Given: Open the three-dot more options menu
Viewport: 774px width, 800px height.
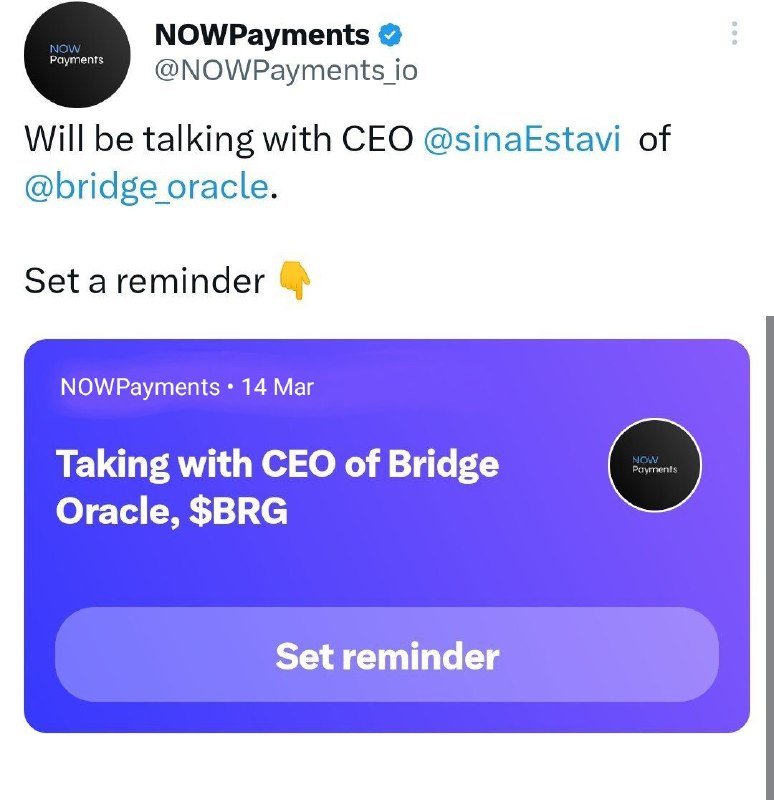Looking at the screenshot, I should coord(734,33).
